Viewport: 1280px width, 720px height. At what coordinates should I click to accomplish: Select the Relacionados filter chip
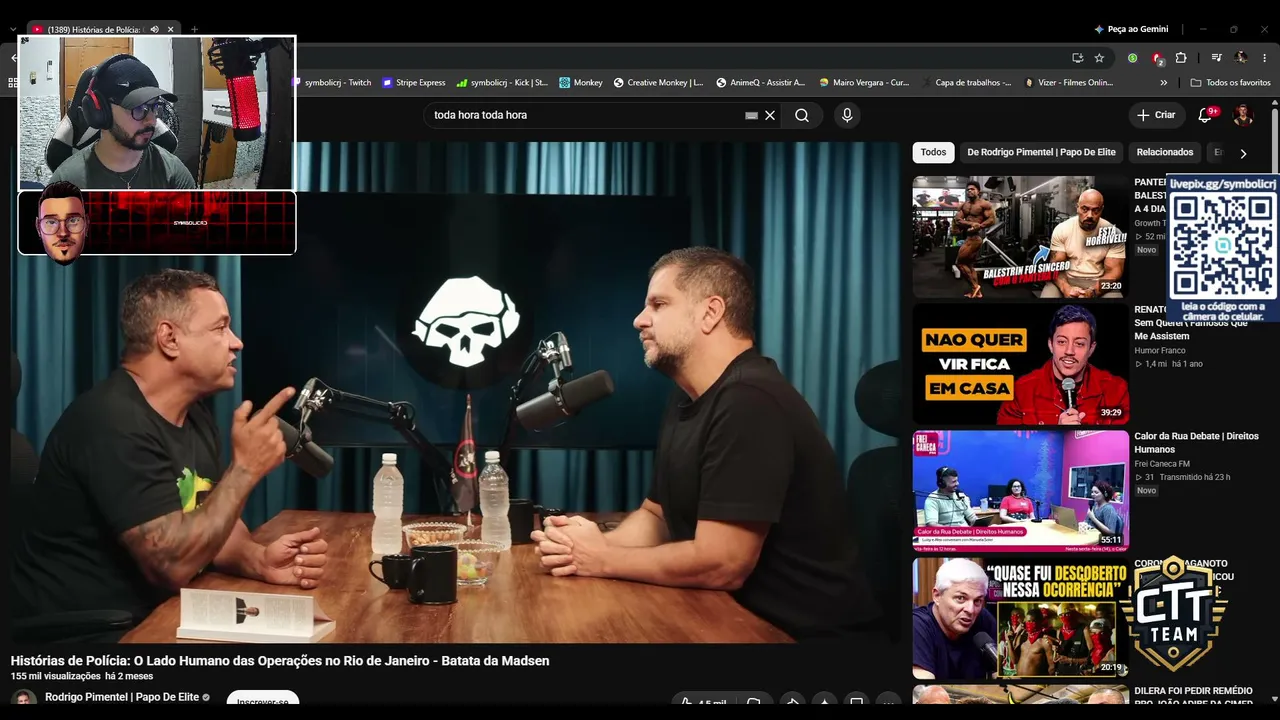coord(1165,152)
